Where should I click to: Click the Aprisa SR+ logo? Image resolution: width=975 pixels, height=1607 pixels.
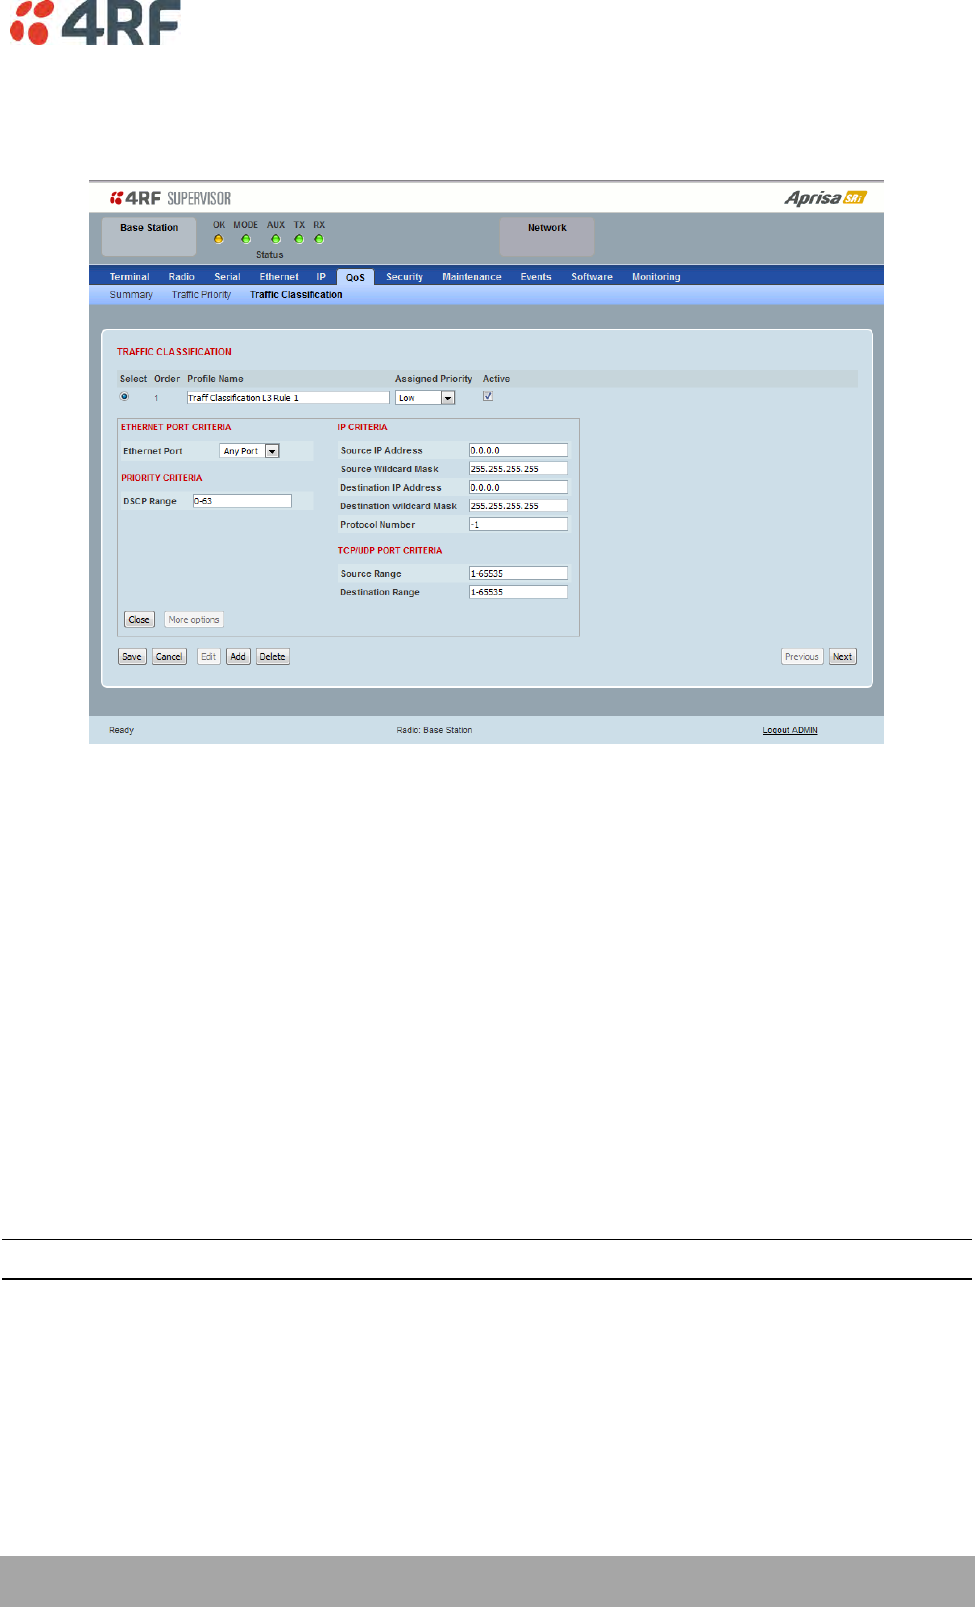[x=825, y=198]
